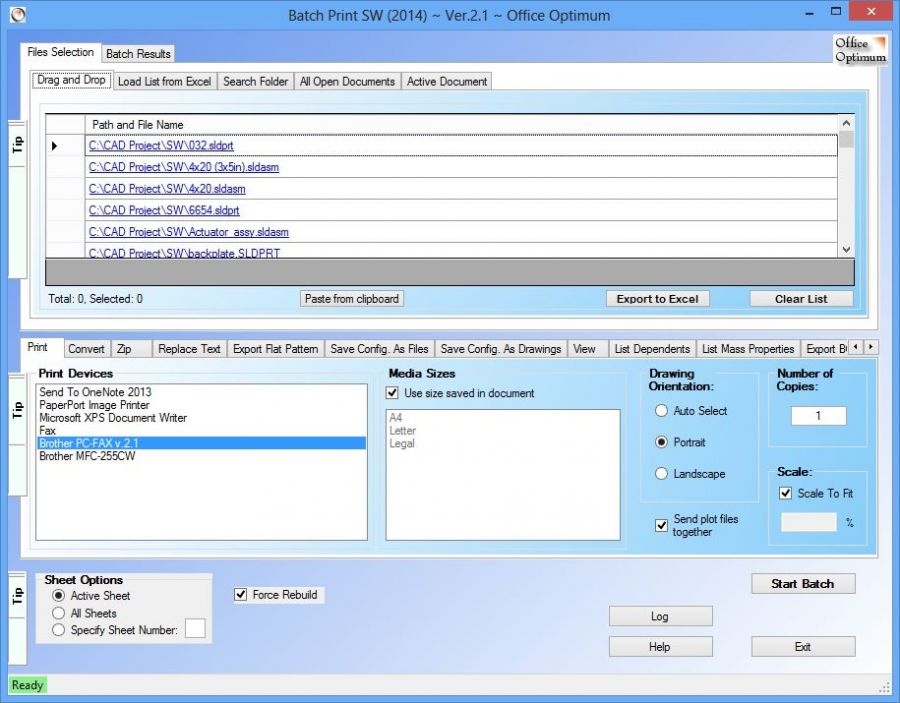Viewport: 900px width, 703px height.
Task: Toggle the Force Rebuild checkbox
Action: (240, 595)
